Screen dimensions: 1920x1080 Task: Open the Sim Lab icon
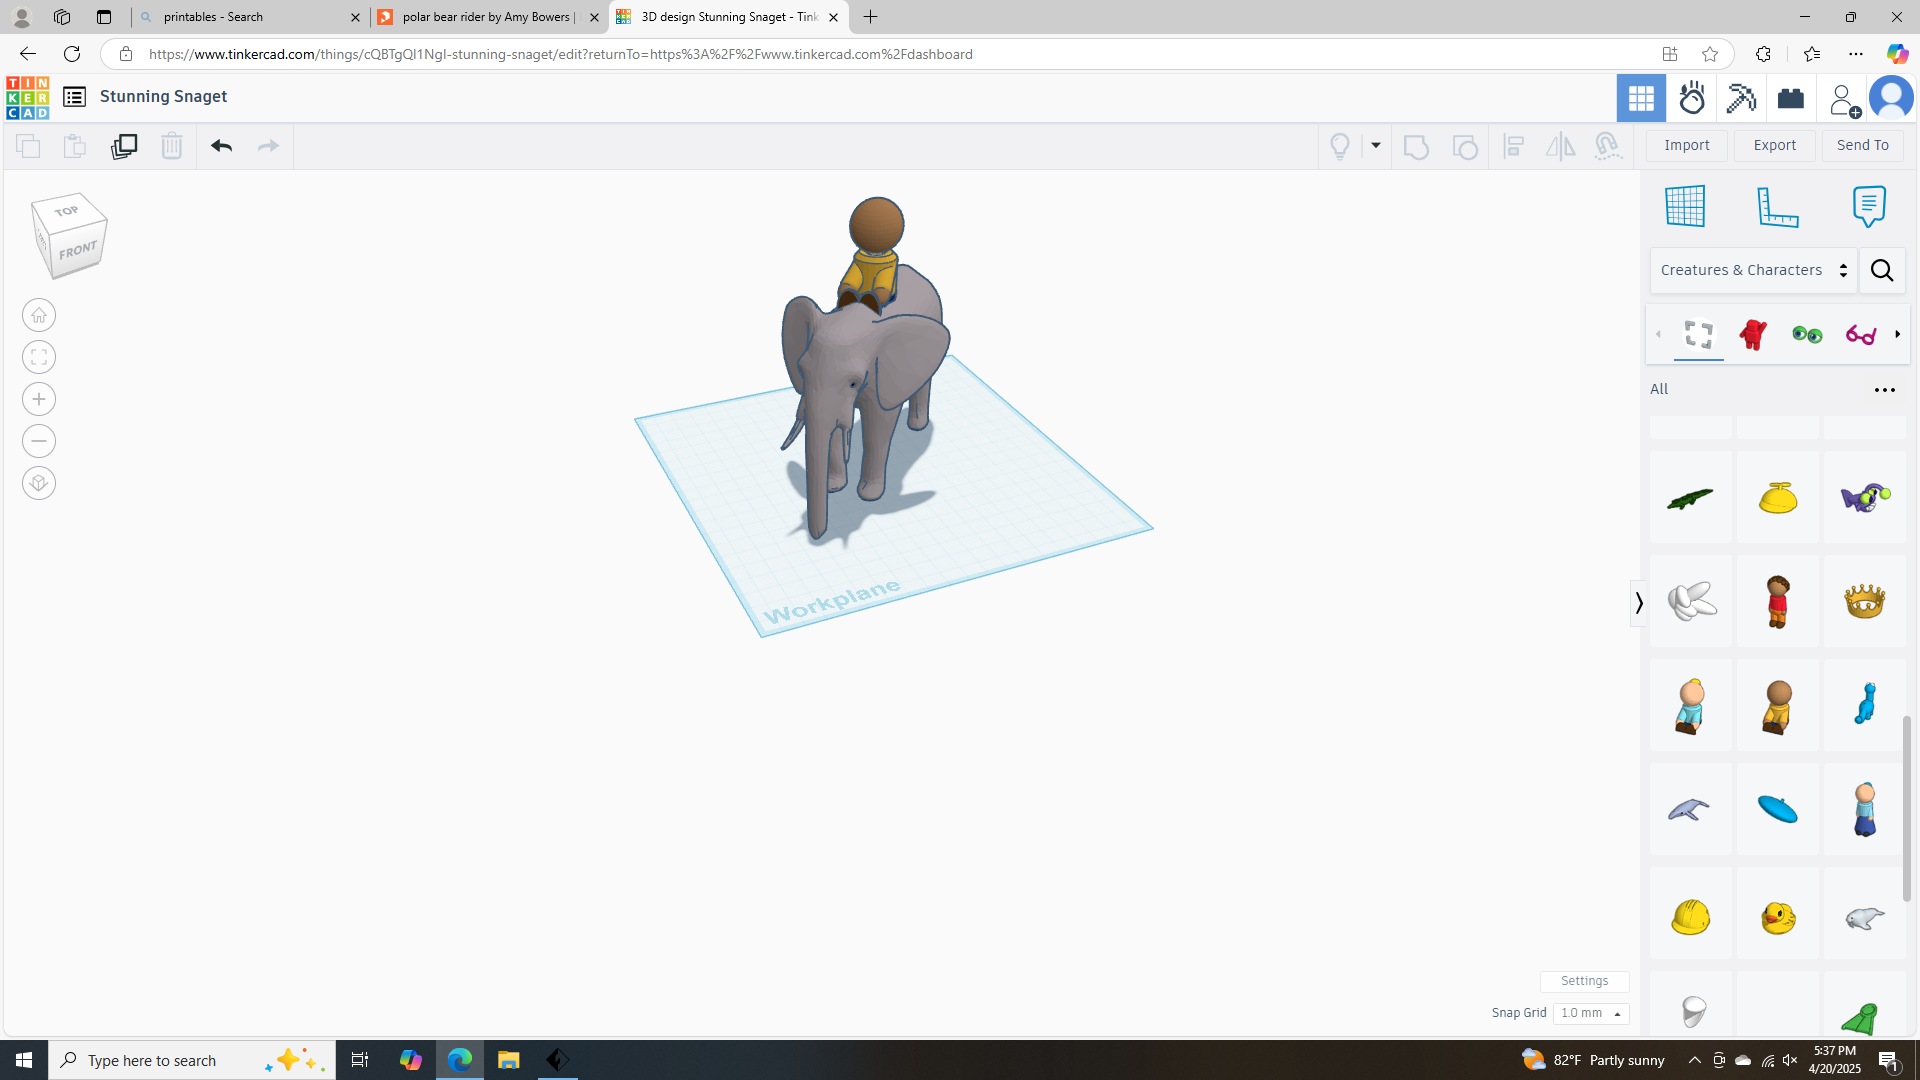pyautogui.click(x=1692, y=98)
